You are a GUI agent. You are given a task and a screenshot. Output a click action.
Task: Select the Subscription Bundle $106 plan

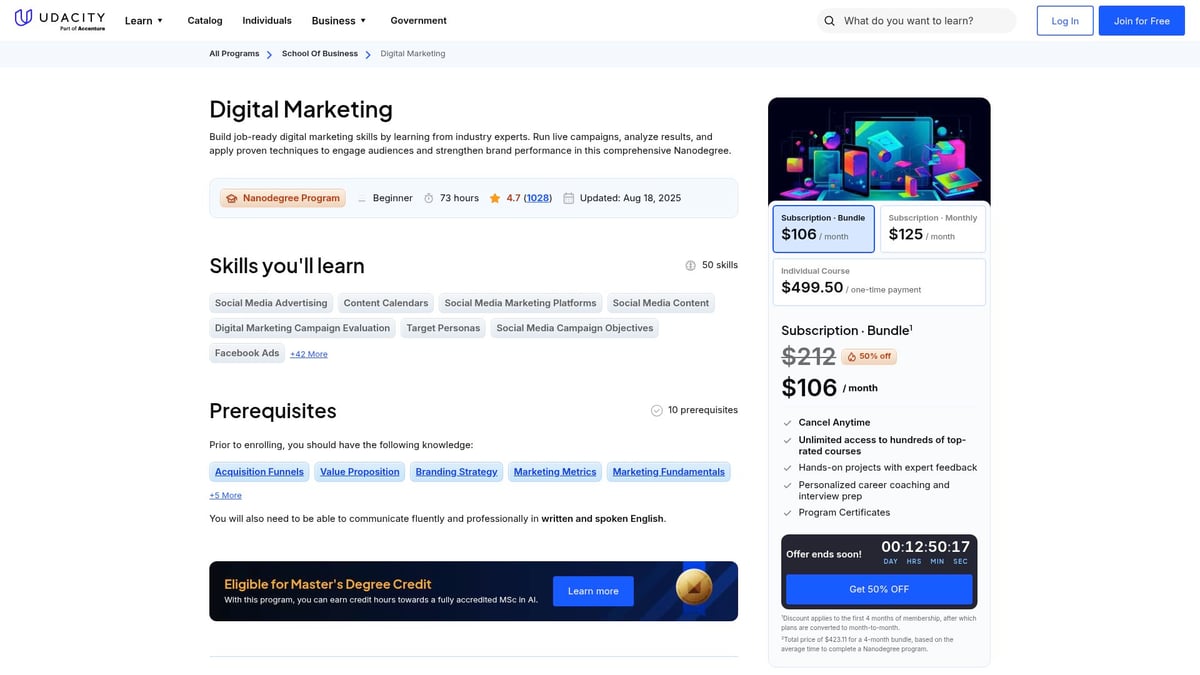click(x=824, y=229)
